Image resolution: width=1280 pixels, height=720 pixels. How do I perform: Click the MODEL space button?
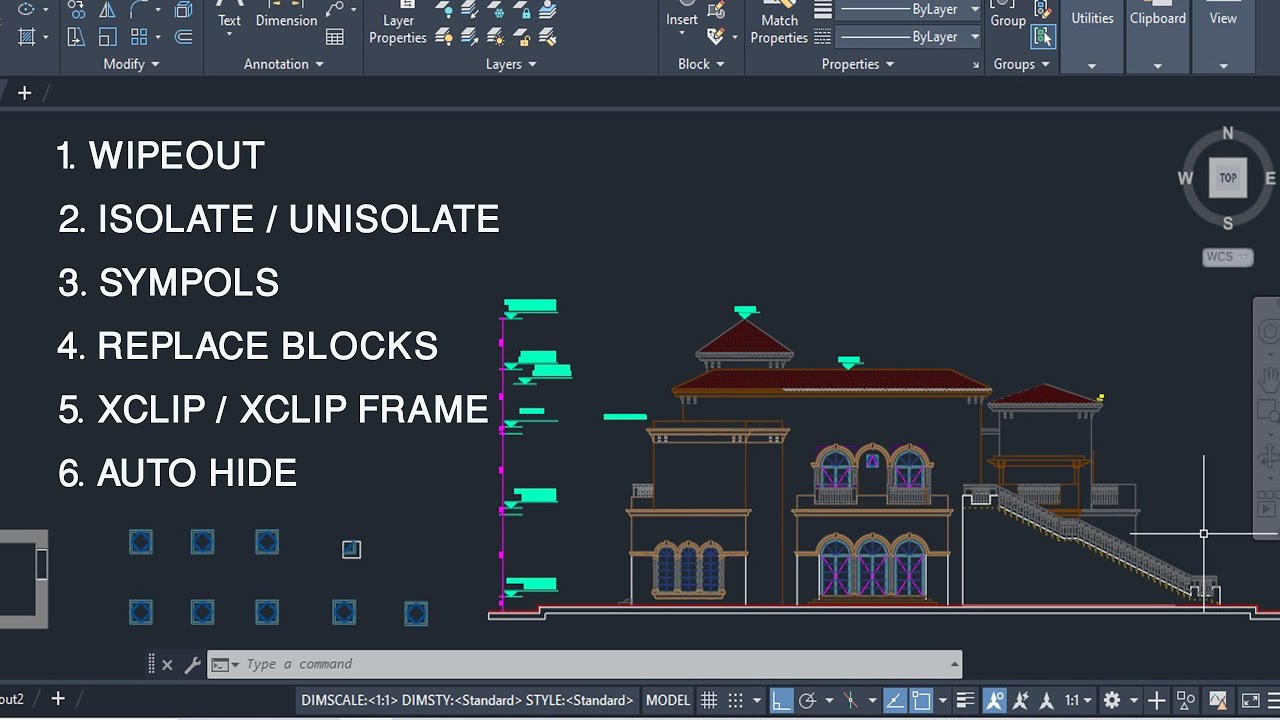pyautogui.click(x=668, y=700)
